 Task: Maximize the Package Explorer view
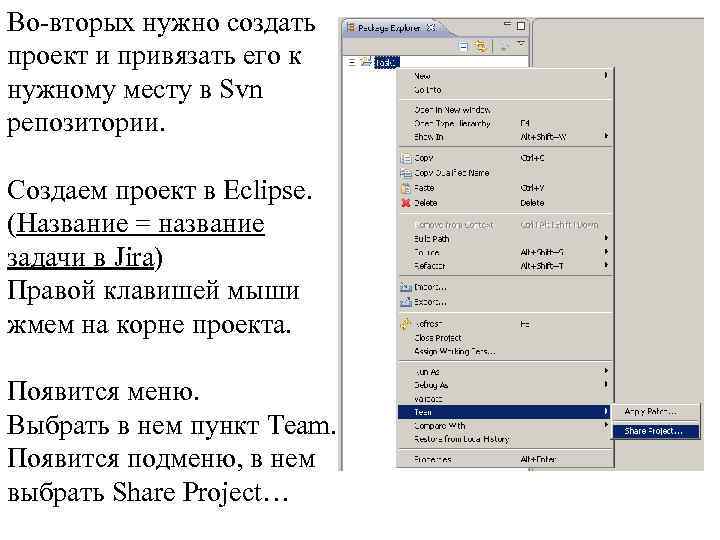(521, 26)
